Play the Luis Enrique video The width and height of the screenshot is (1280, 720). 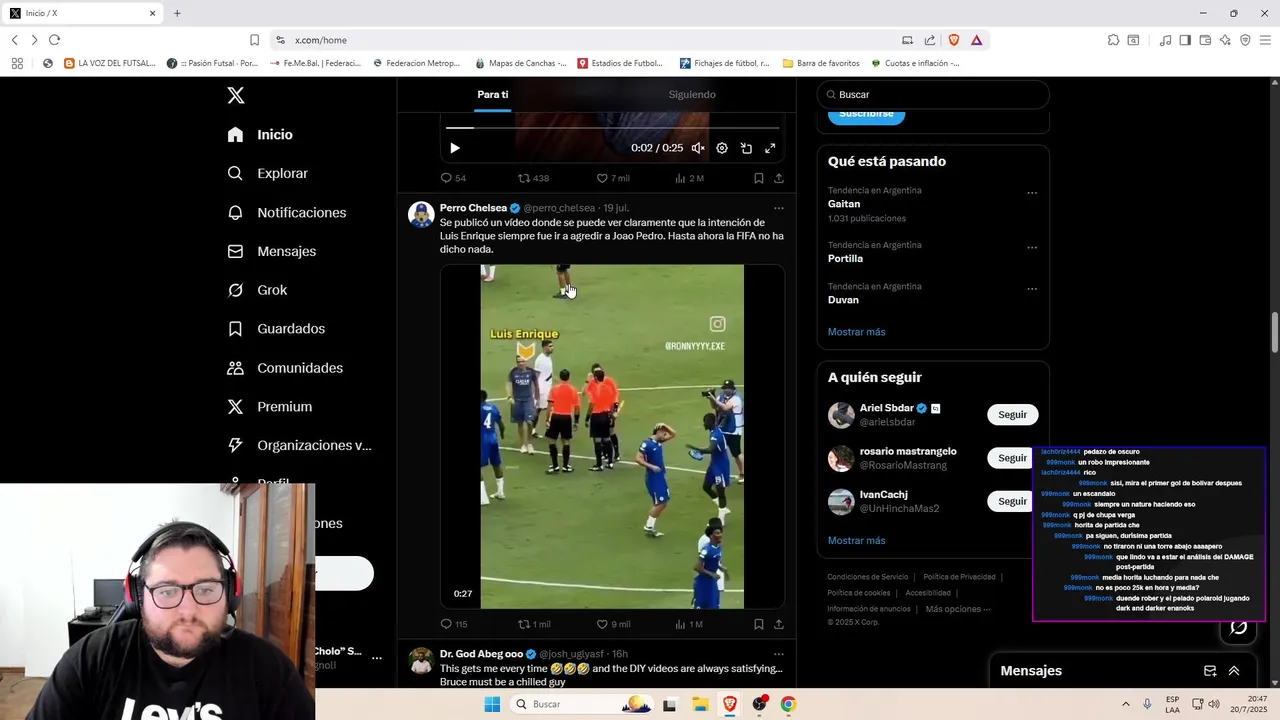click(612, 437)
